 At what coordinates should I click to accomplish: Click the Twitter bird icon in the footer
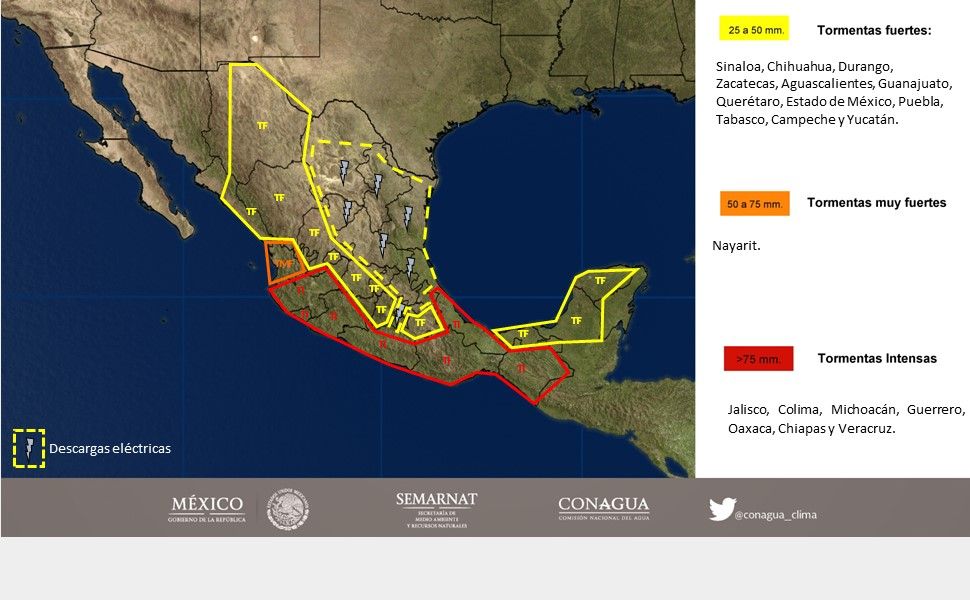point(723,508)
